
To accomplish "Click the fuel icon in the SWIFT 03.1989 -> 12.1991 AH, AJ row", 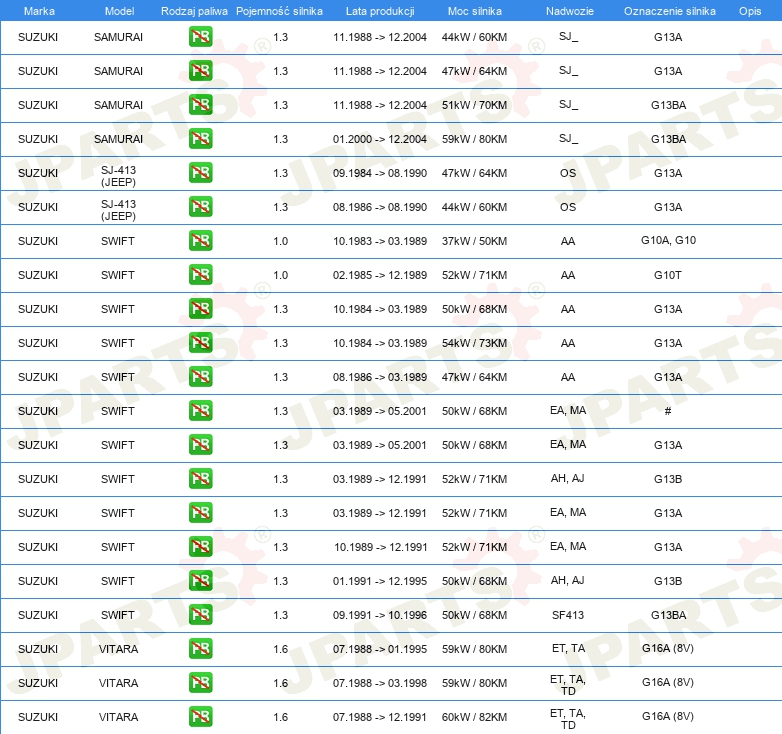I will (200, 478).
